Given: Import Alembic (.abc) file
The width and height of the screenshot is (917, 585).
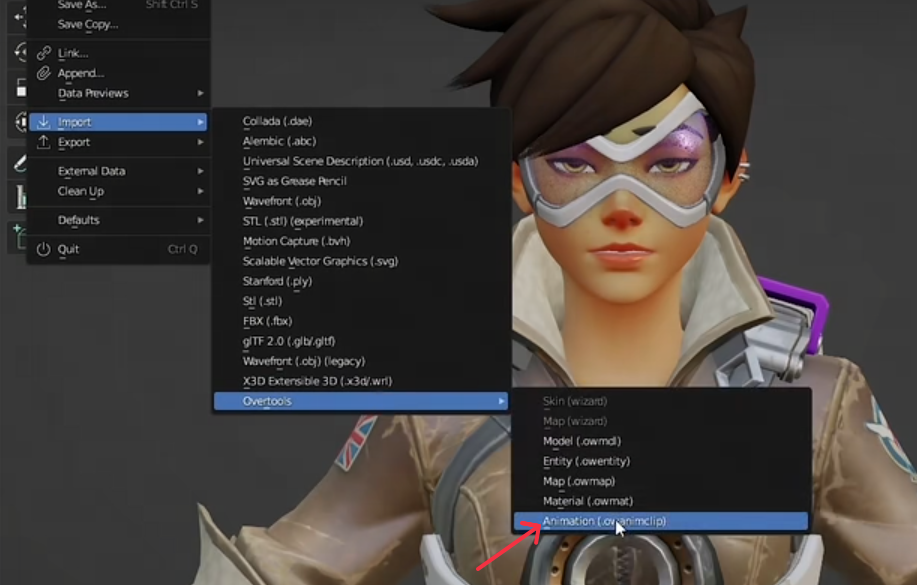Looking at the screenshot, I should tap(361, 141).
